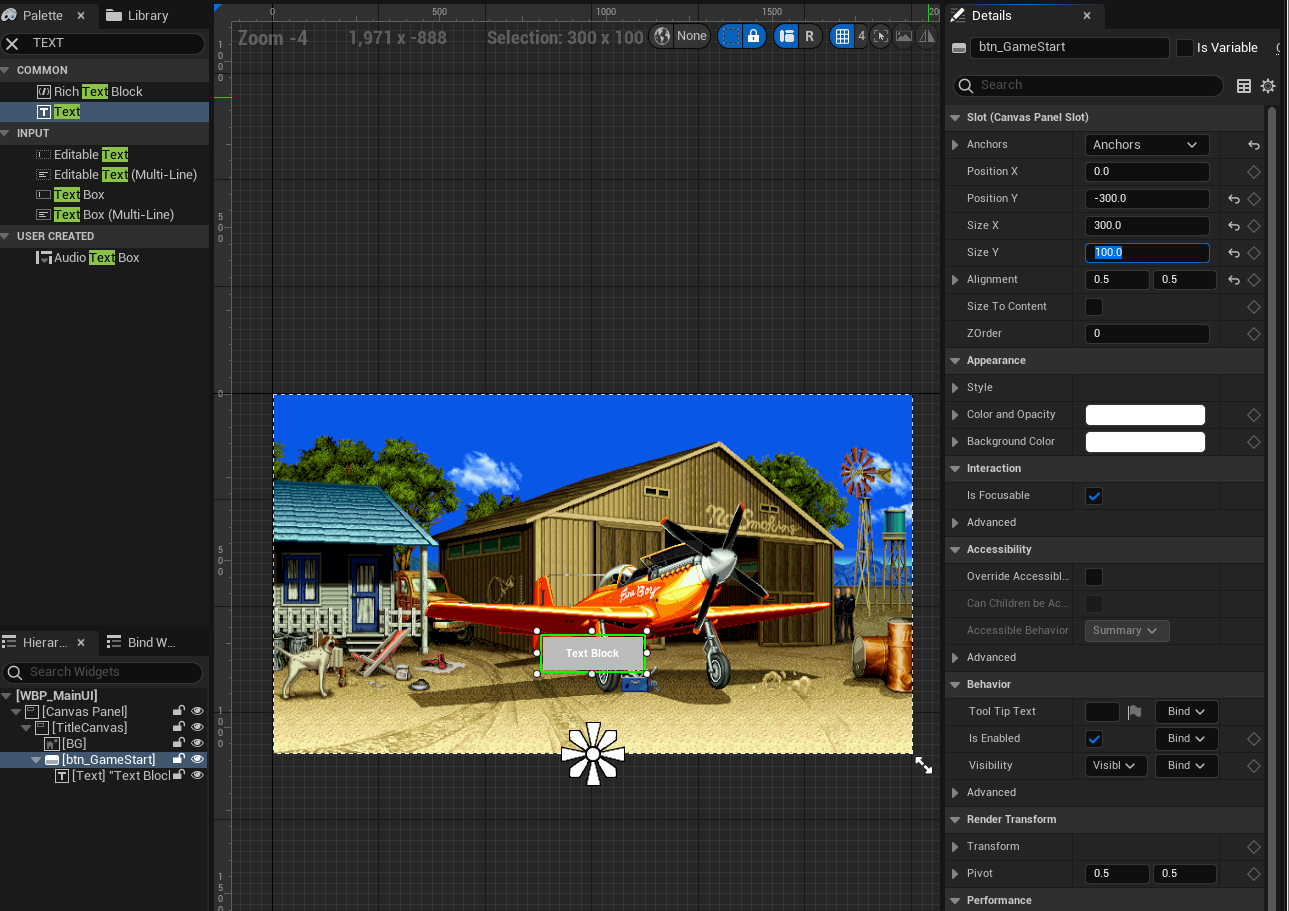Collapse the TitleCanvas tree node
Image resolution: width=1289 pixels, height=911 pixels.
click(x=26, y=728)
